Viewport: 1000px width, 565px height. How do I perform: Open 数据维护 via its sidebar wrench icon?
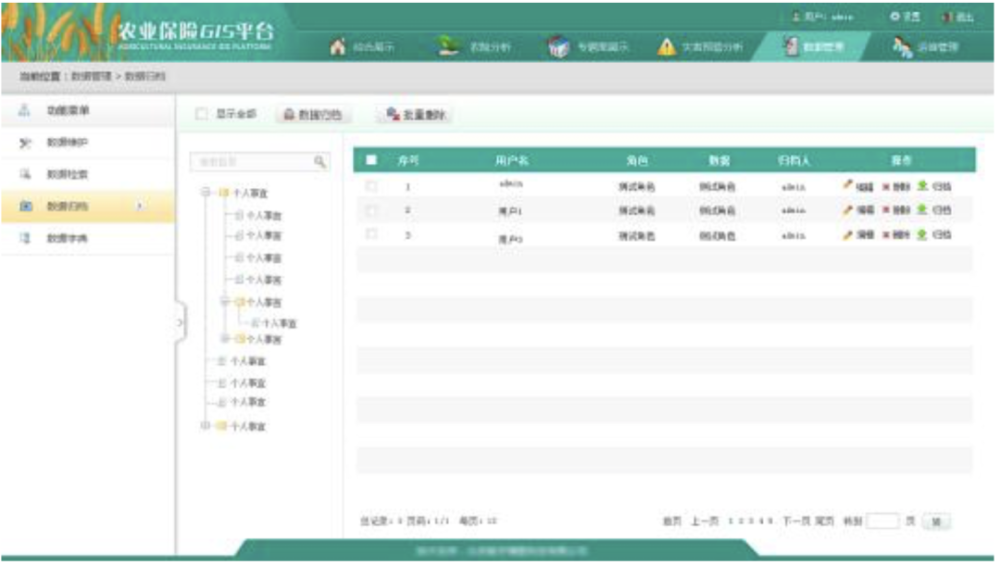(25, 142)
